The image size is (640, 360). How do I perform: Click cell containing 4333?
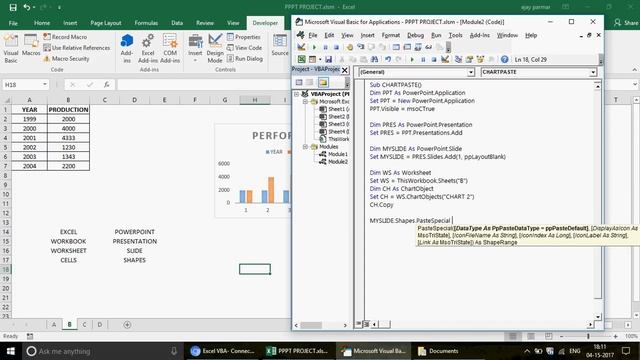click(x=68, y=138)
